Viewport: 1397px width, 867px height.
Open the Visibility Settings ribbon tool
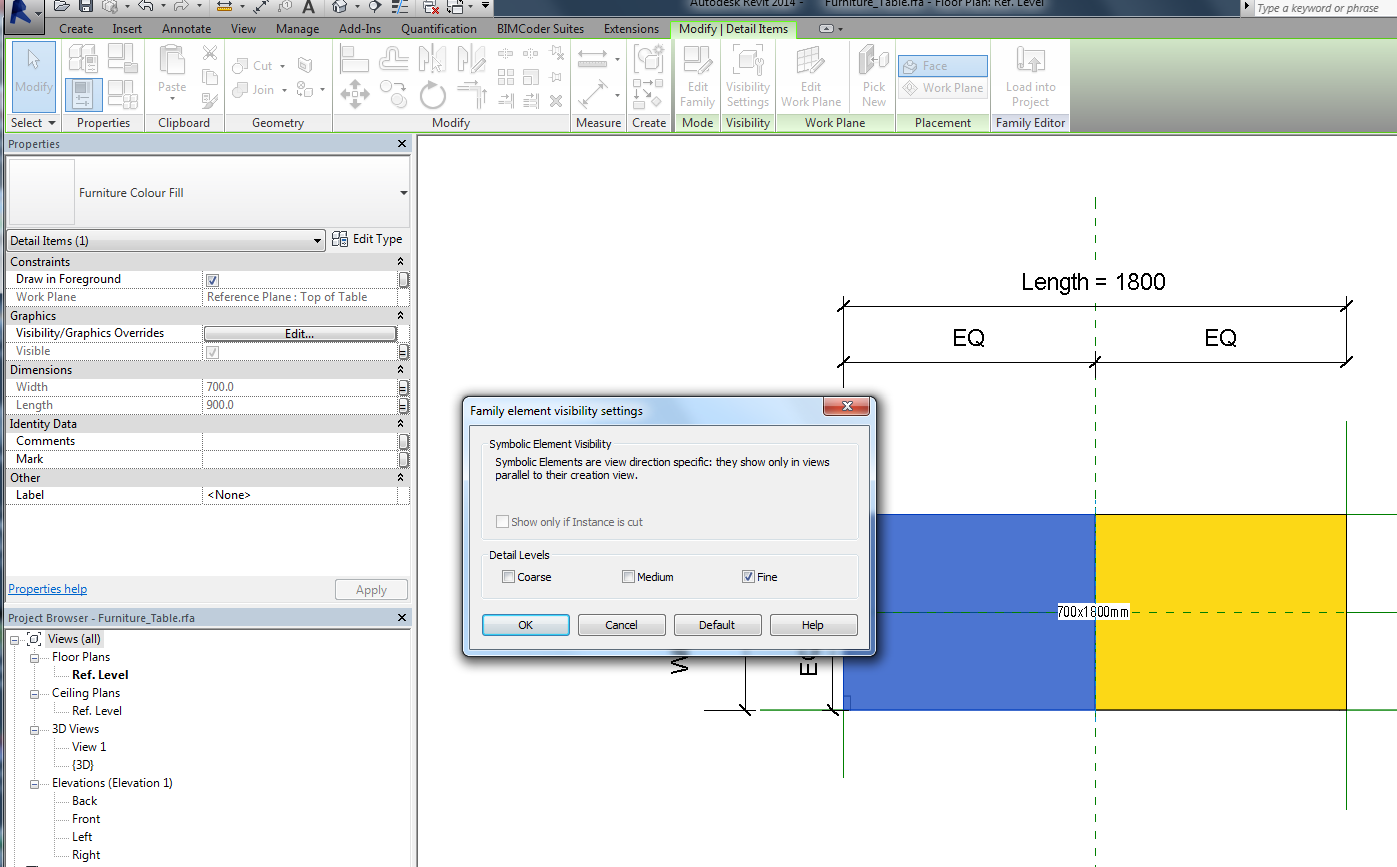tap(748, 77)
